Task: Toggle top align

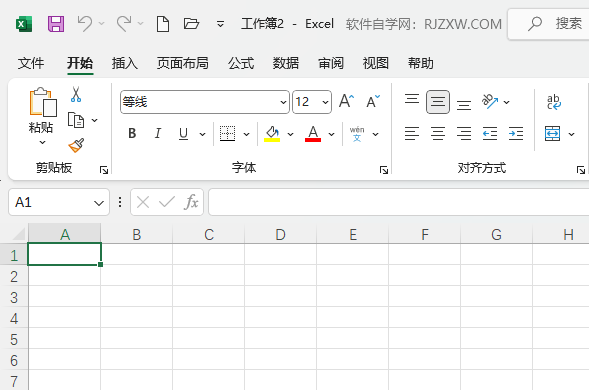Action: pos(412,99)
